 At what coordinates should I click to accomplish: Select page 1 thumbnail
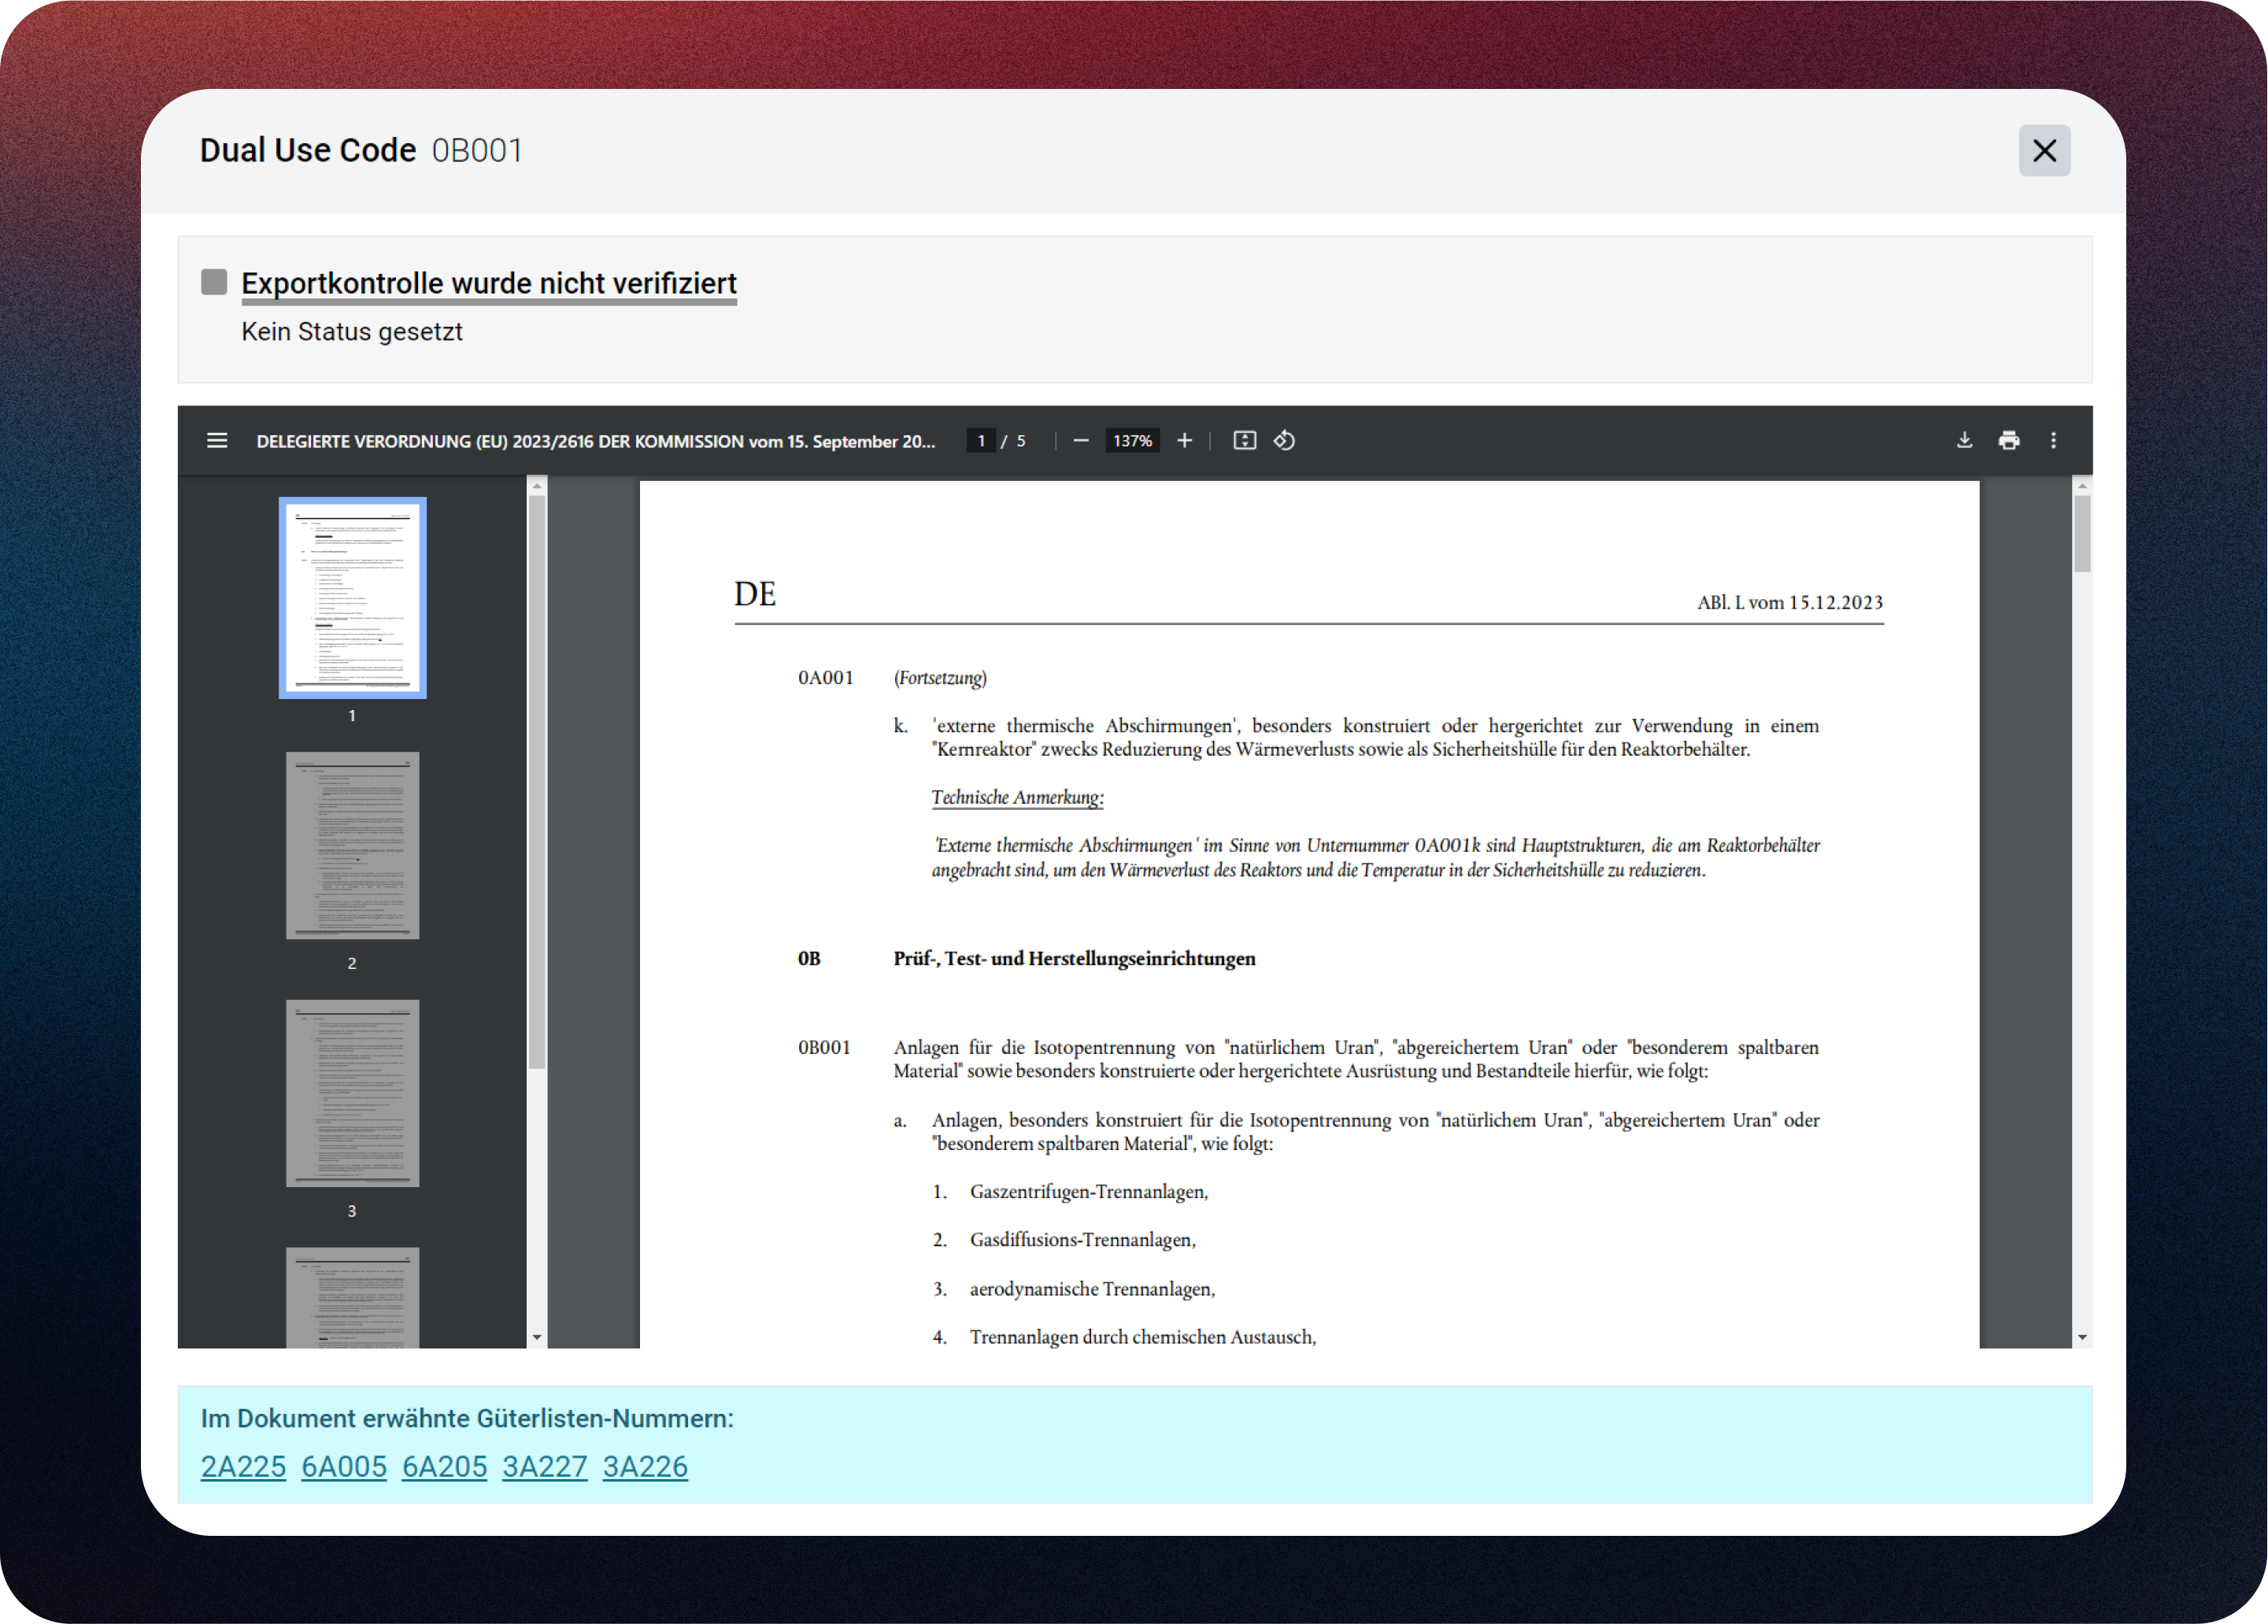click(x=352, y=598)
